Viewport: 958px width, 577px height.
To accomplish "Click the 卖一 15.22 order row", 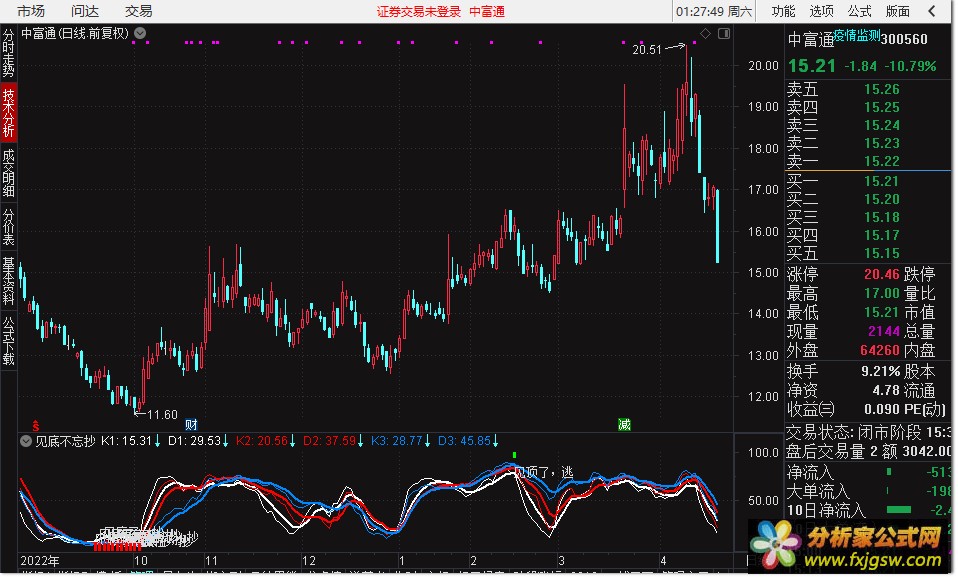I will tap(868, 161).
